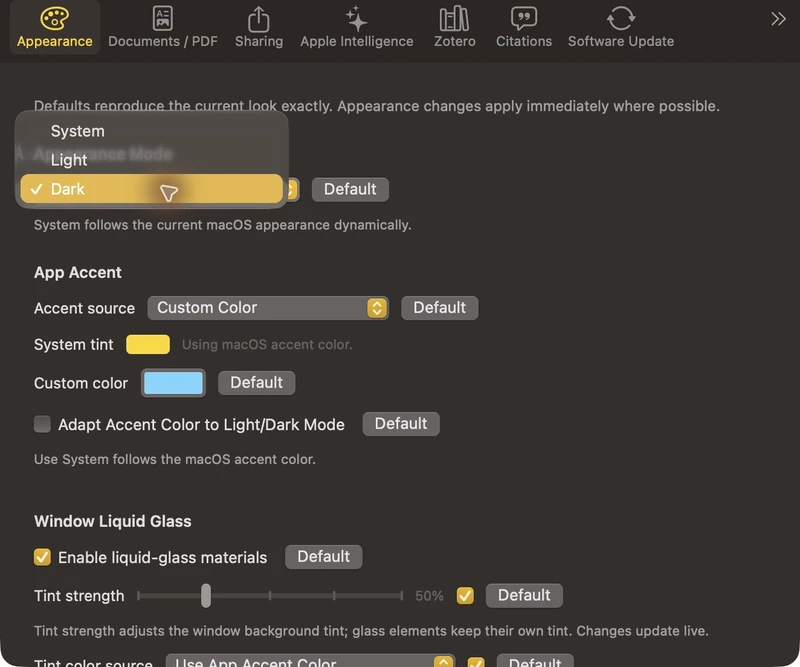Click 'Using macOS accent color.' hint text

tap(267, 344)
